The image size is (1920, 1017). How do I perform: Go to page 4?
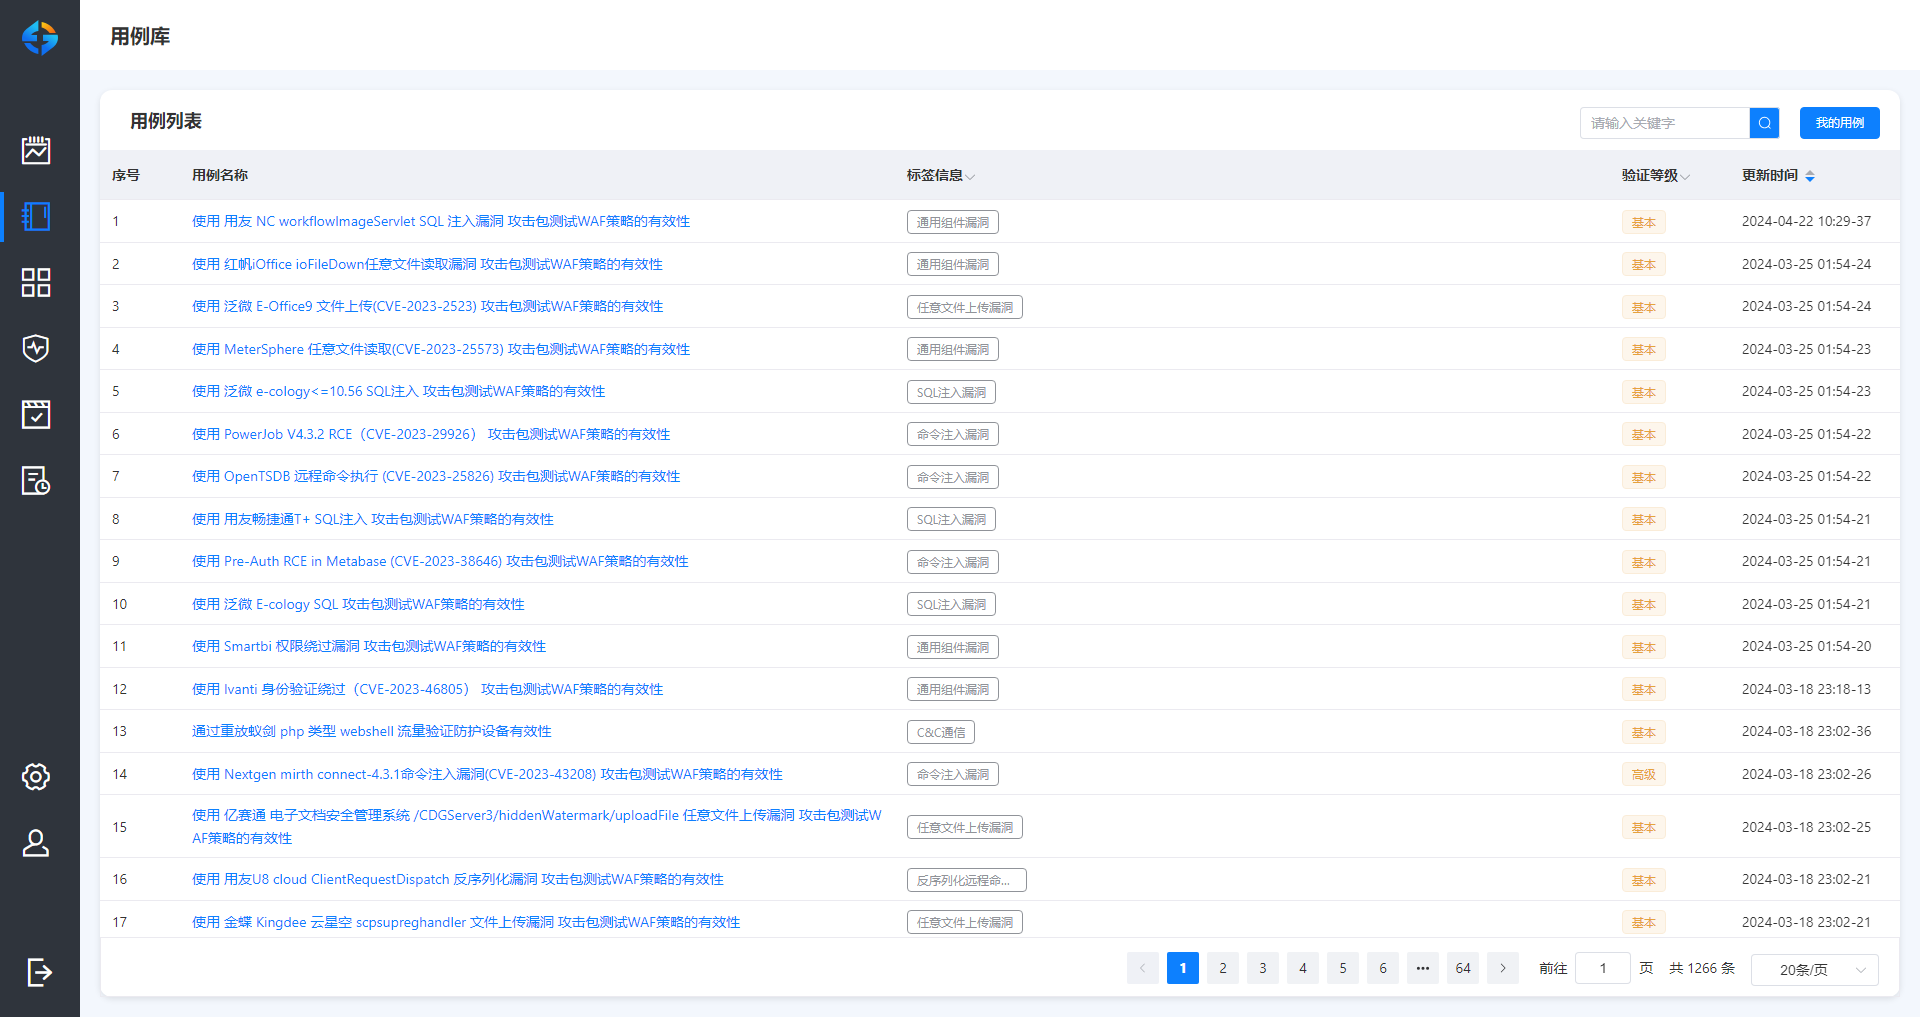[1302, 968]
